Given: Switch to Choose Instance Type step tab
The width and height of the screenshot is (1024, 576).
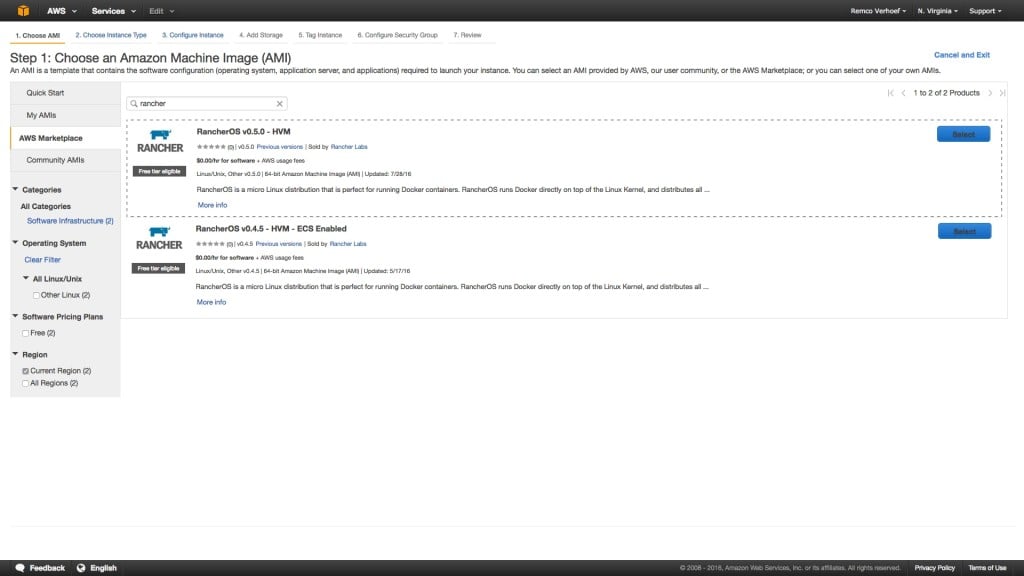Looking at the screenshot, I should click(111, 35).
